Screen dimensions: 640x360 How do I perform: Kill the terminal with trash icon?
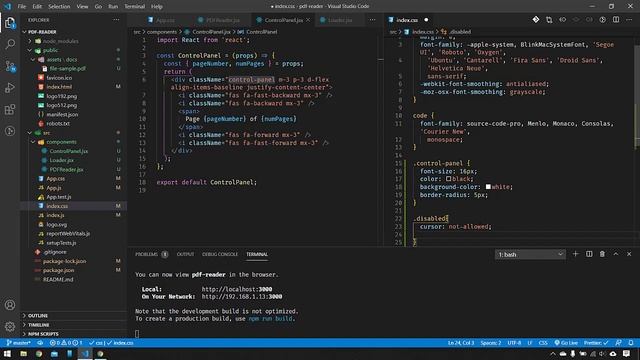[x=602, y=254]
